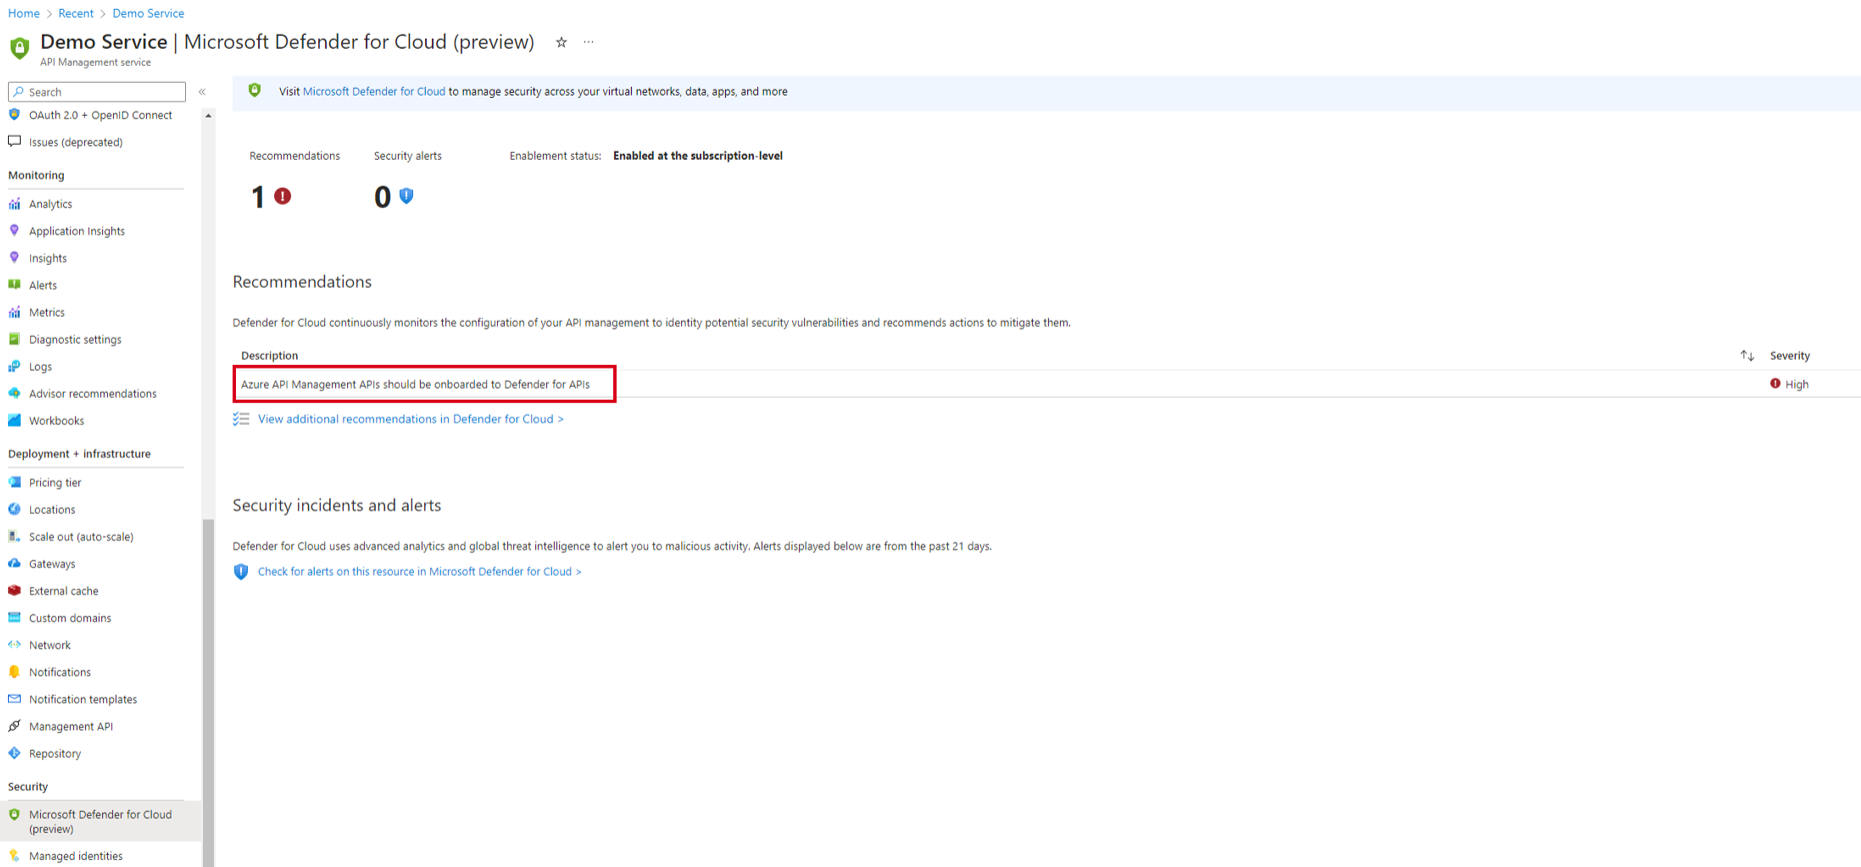Sort recommendations using the arrows icon
The height and width of the screenshot is (867, 1861).
point(1747,355)
